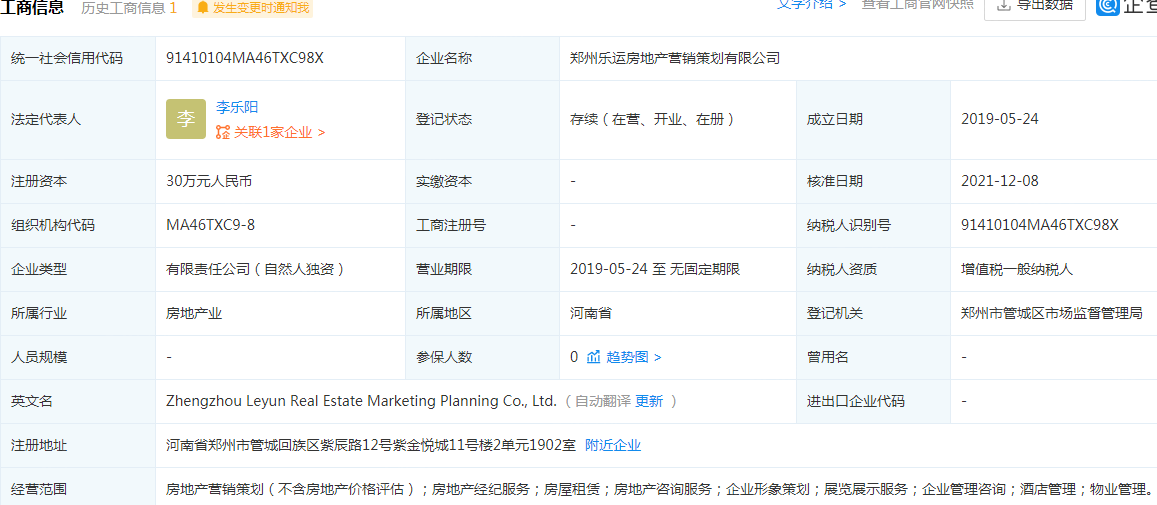This screenshot has height=505, width=1157.
Task: View 查看工商官网快照 snapshot
Action: [918, 4]
